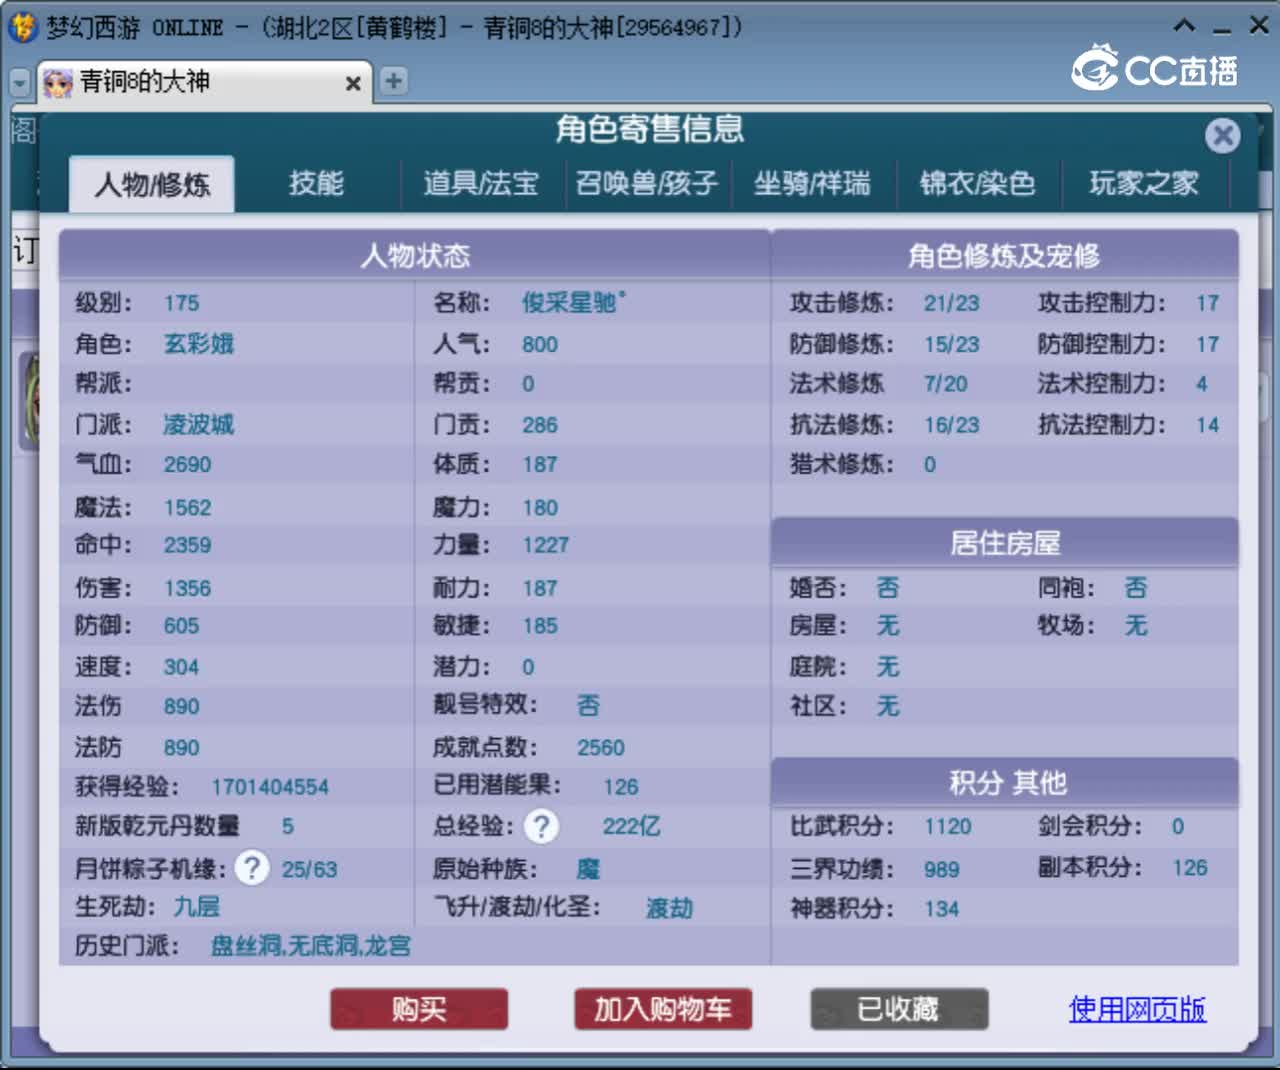The width and height of the screenshot is (1280, 1070).
Task: Click the 购买 button
Action: (419, 1009)
